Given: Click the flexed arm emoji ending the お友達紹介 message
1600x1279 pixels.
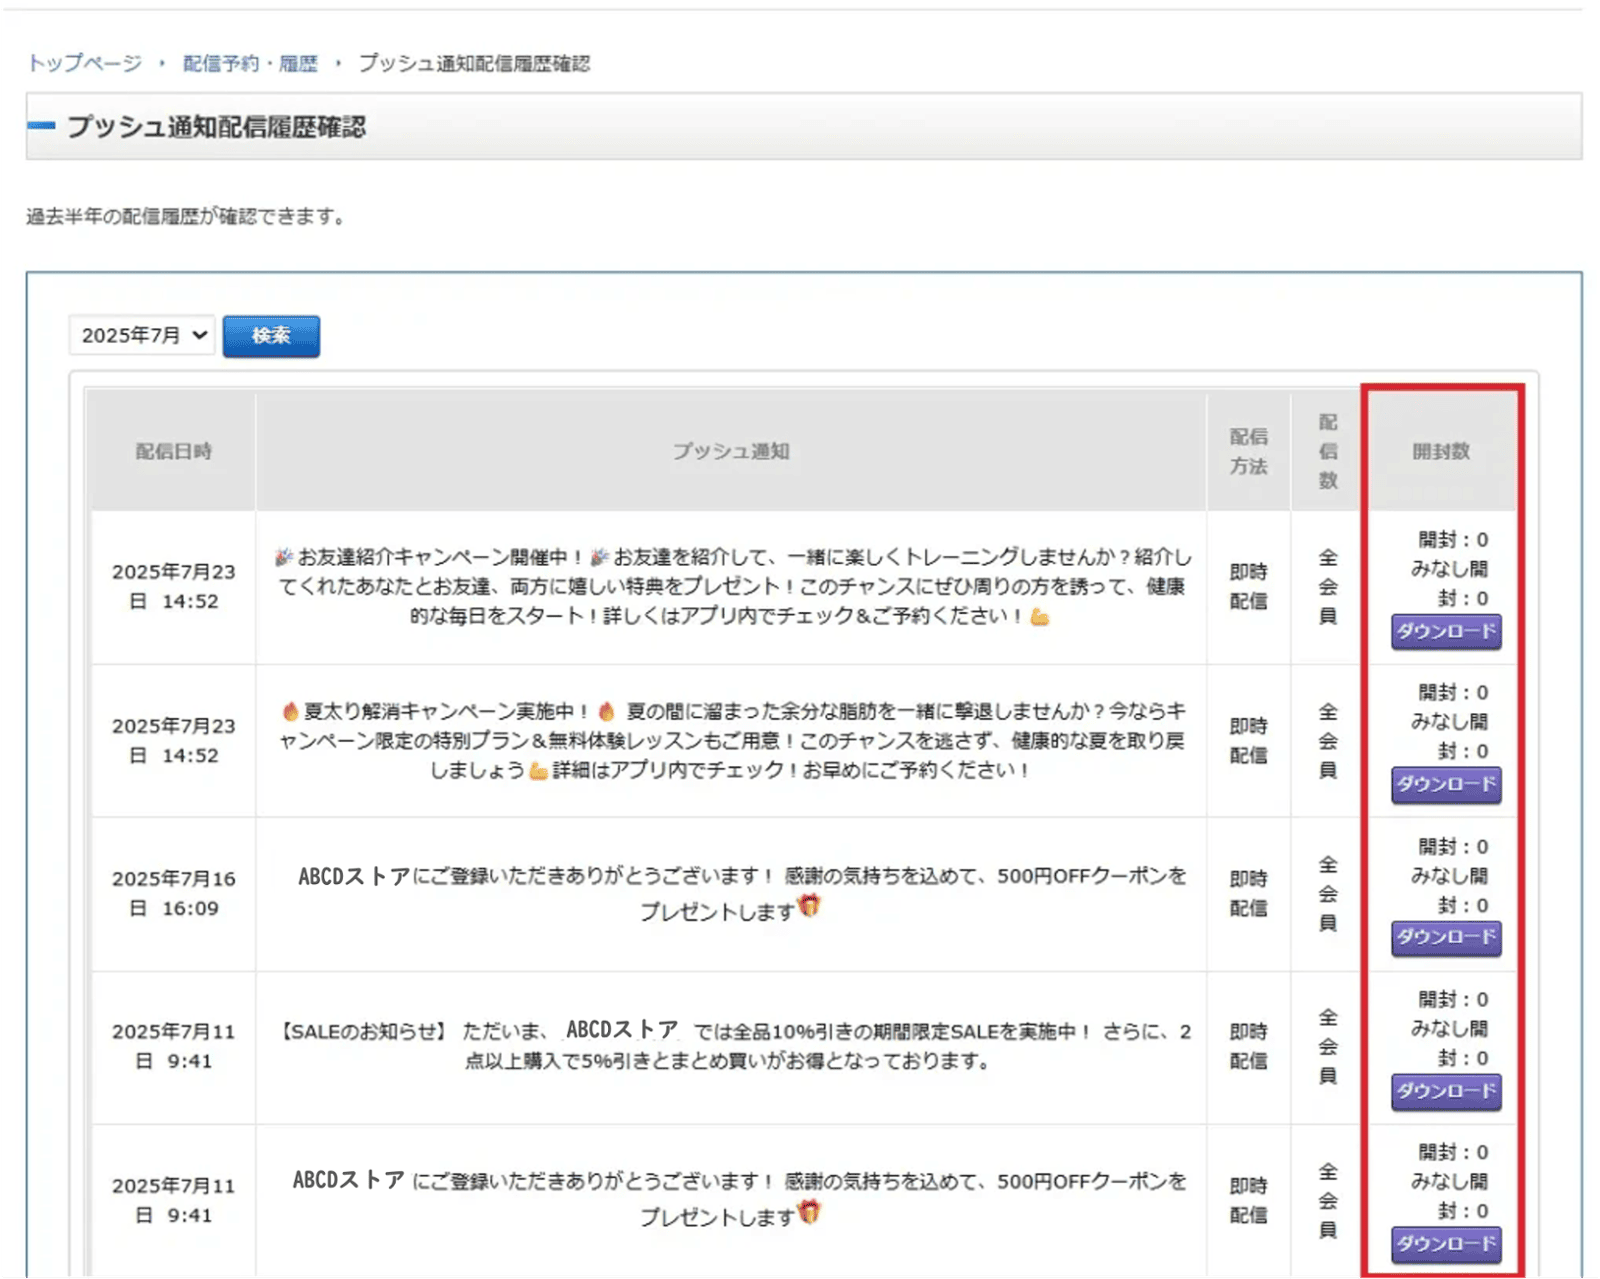Looking at the screenshot, I should 1040,617.
